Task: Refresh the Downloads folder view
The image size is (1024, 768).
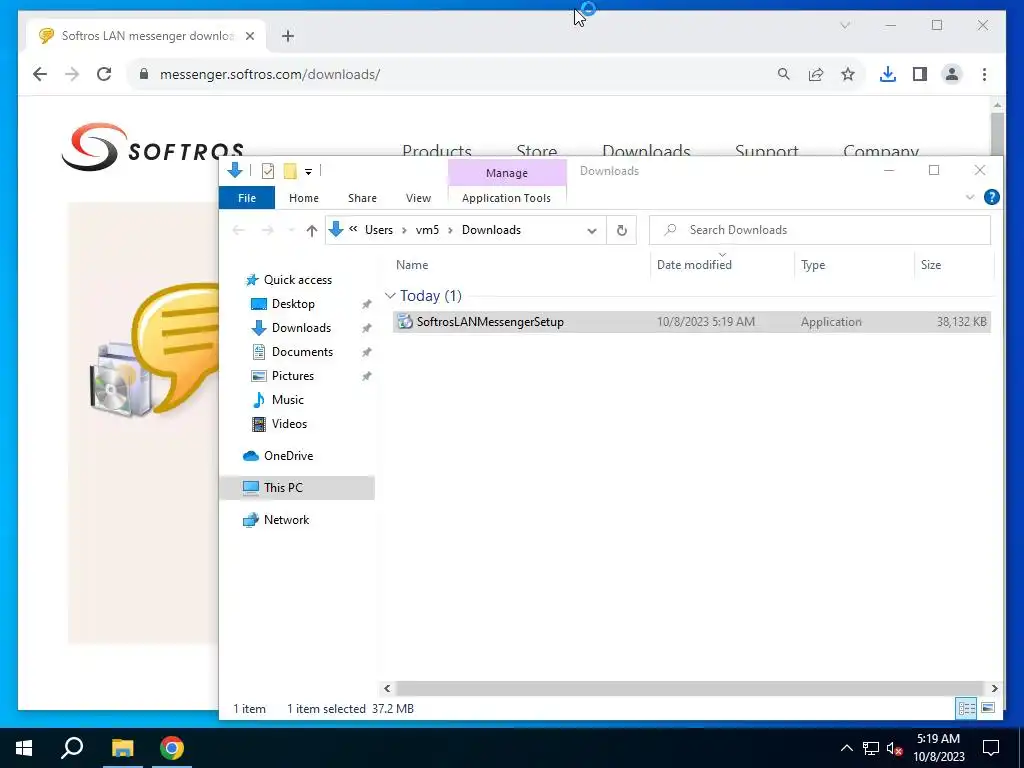Action: point(622,230)
